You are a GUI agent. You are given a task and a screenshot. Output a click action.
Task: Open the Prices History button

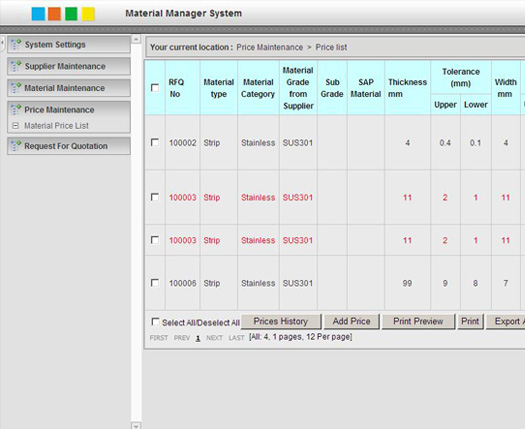pos(281,321)
